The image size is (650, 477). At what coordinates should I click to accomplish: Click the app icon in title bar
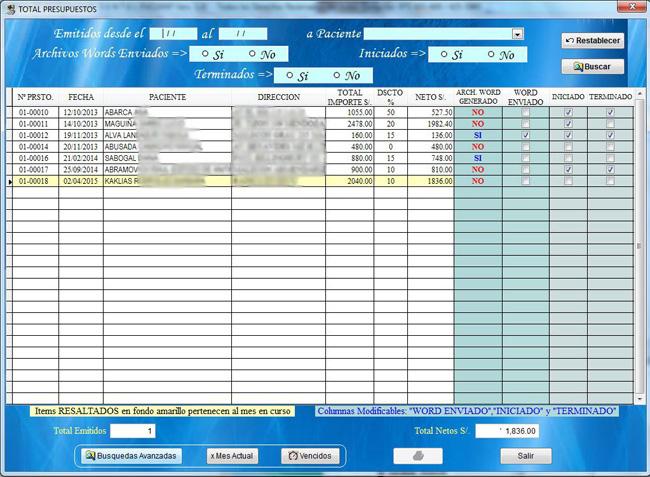click(11, 9)
